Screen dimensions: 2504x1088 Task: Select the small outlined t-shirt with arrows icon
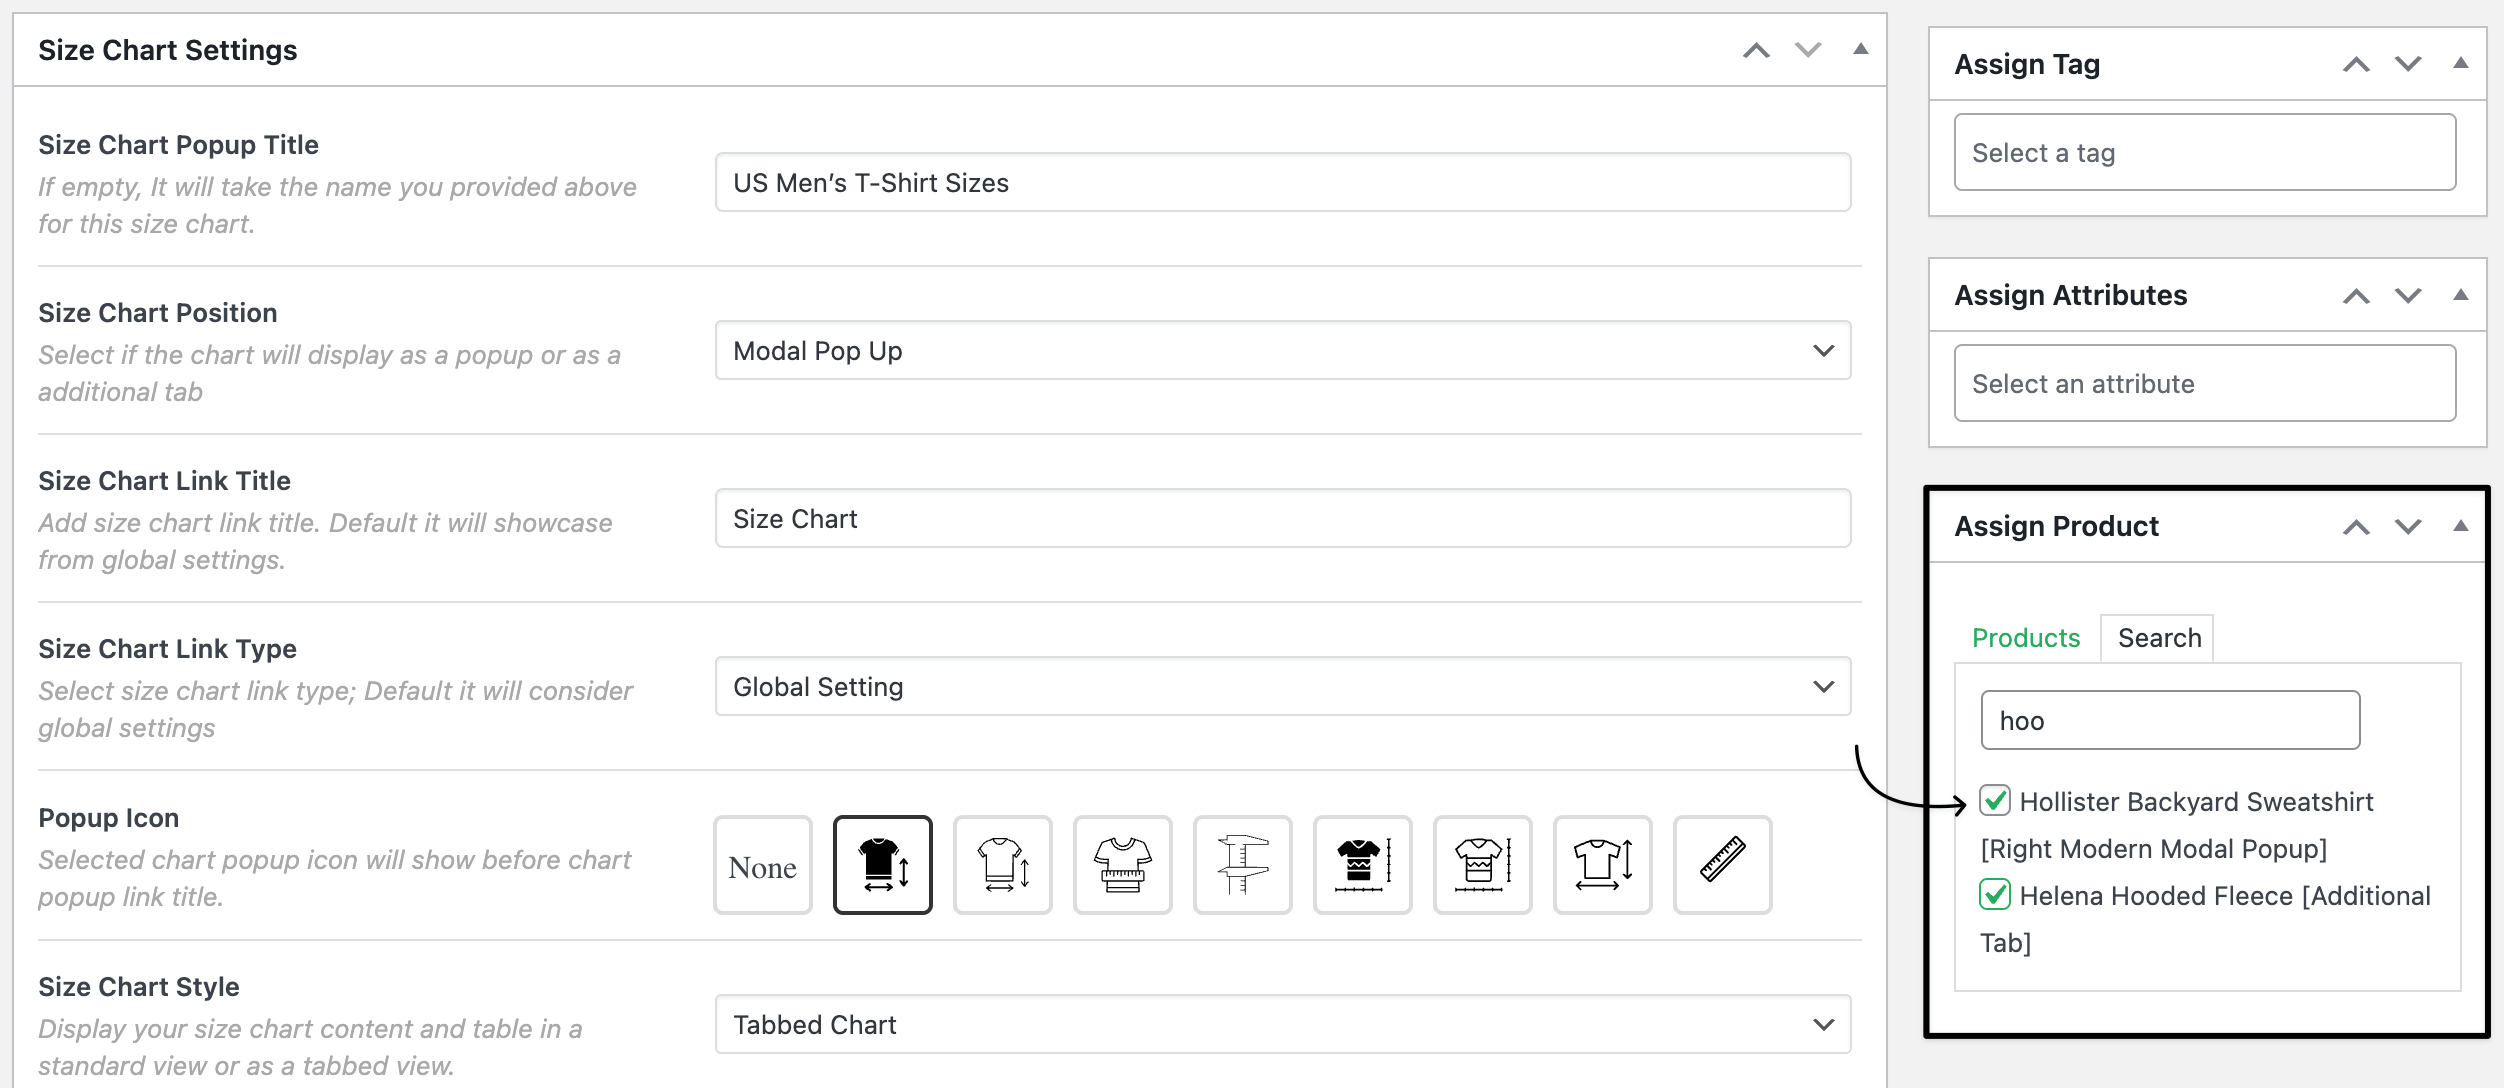coord(1002,864)
